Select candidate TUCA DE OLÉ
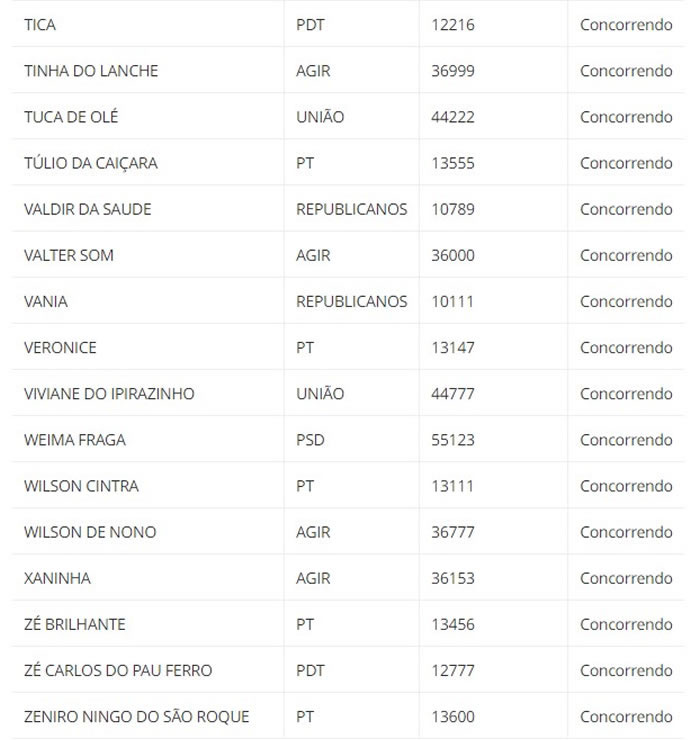 coord(71,117)
